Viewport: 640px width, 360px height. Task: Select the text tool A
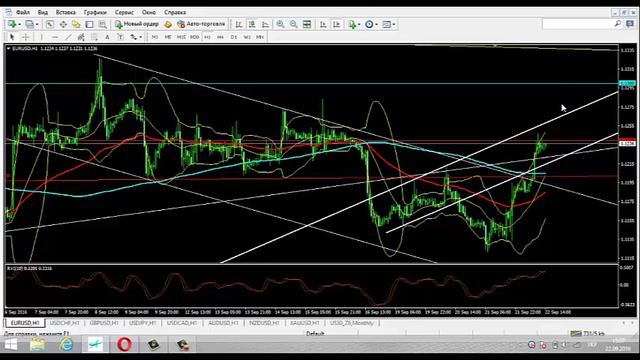[107, 37]
